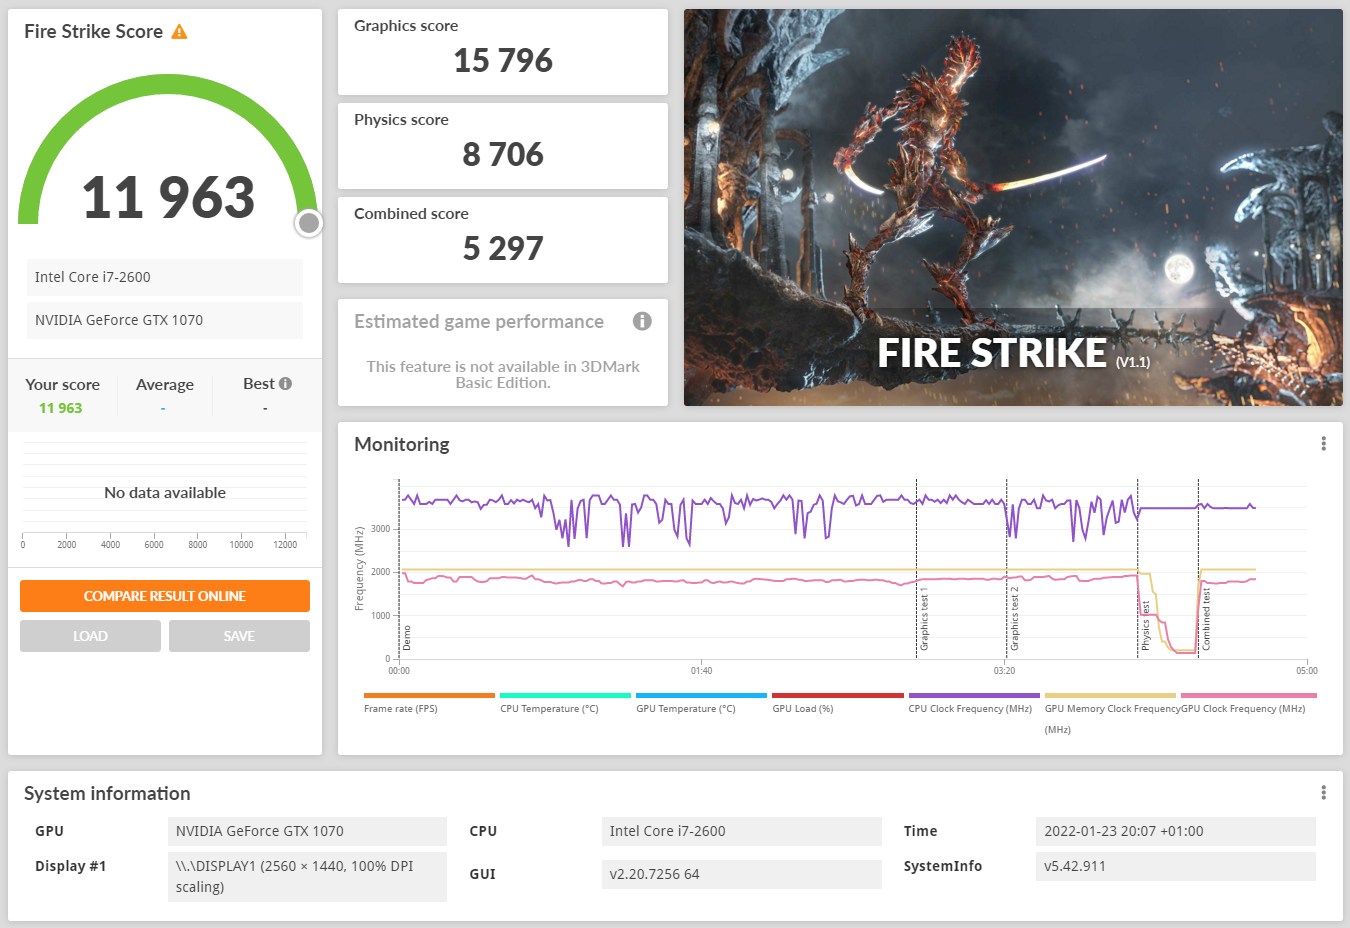Screen dimensions: 1350x928
Task: Click the Fire Strike Score title
Action: 93,32
